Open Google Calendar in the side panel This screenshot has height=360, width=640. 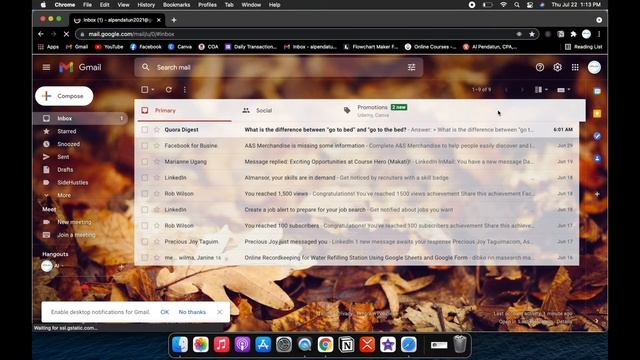[597, 91]
